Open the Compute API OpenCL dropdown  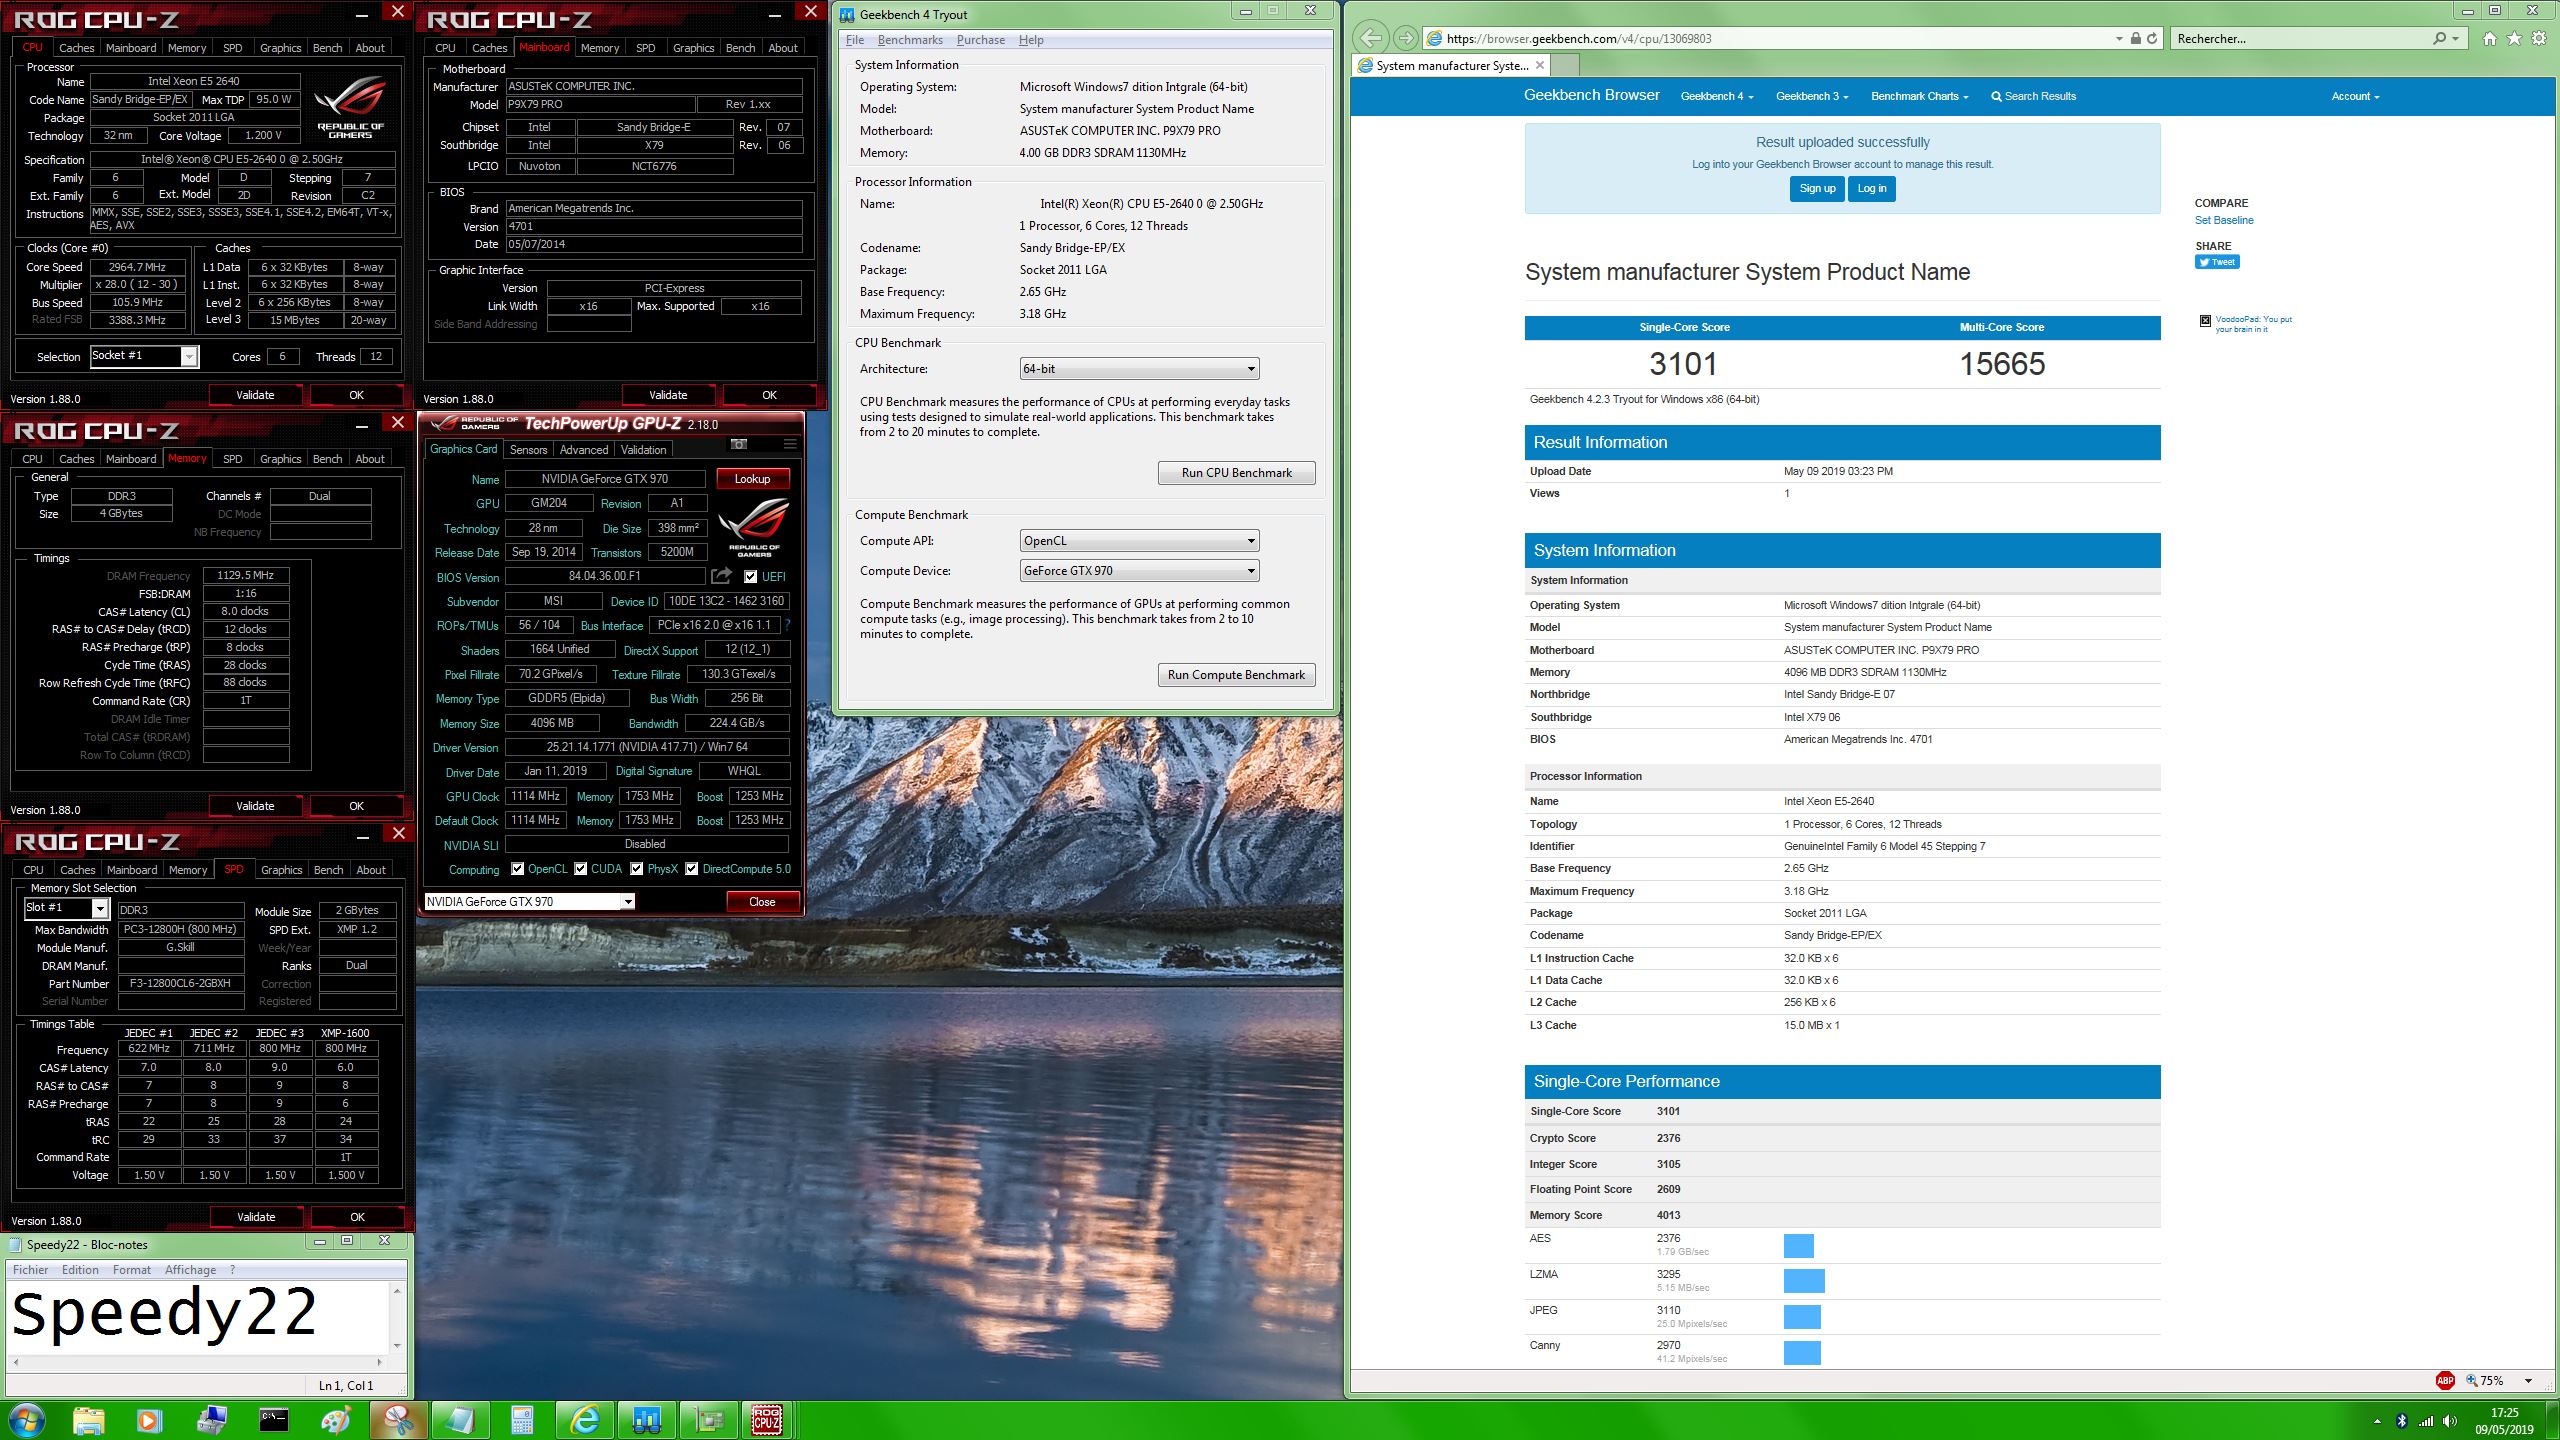tap(1139, 541)
